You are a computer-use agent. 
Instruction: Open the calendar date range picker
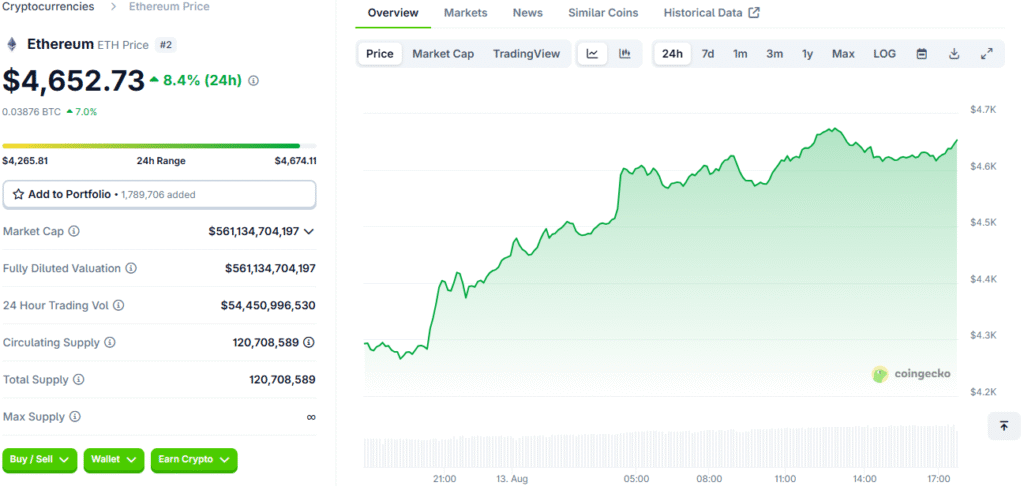[x=922, y=54]
